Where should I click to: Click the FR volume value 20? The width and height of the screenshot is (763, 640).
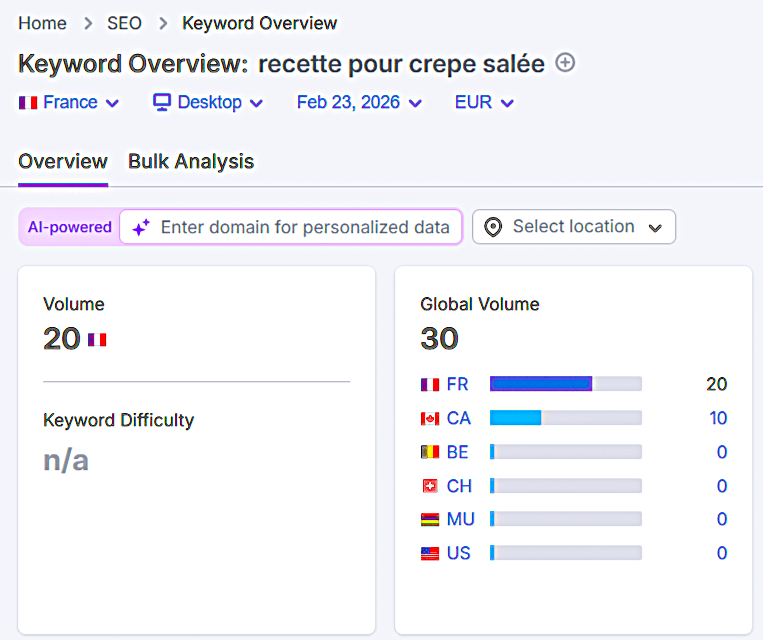[x=717, y=384]
